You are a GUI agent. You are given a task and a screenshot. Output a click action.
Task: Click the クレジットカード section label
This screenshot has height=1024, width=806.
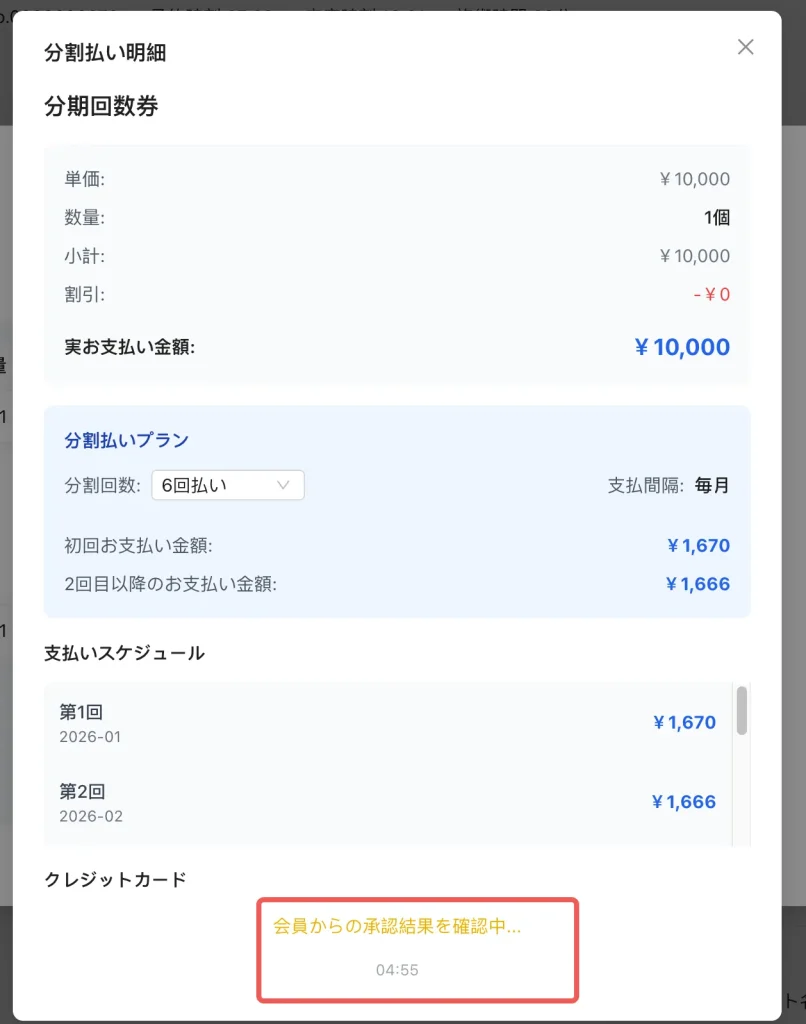[x=115, y=880]
